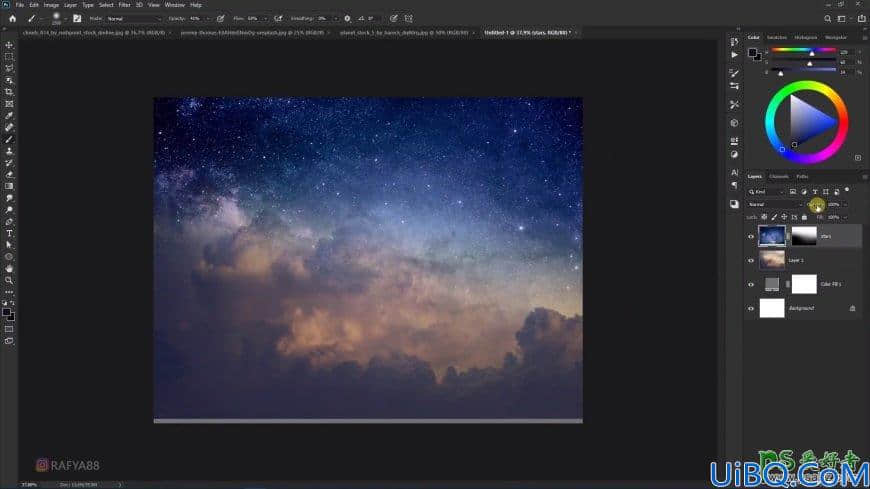Select the Pen tool
870x489 pixels.
tap(9, 221)
